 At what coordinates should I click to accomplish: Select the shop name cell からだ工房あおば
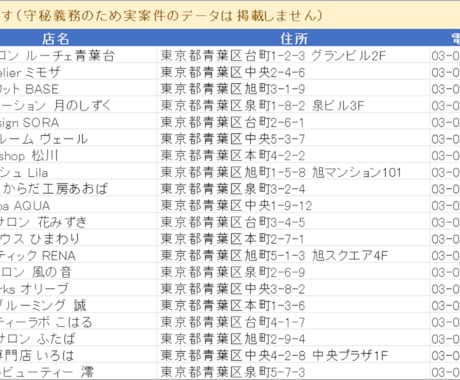(x=78, y=188)
